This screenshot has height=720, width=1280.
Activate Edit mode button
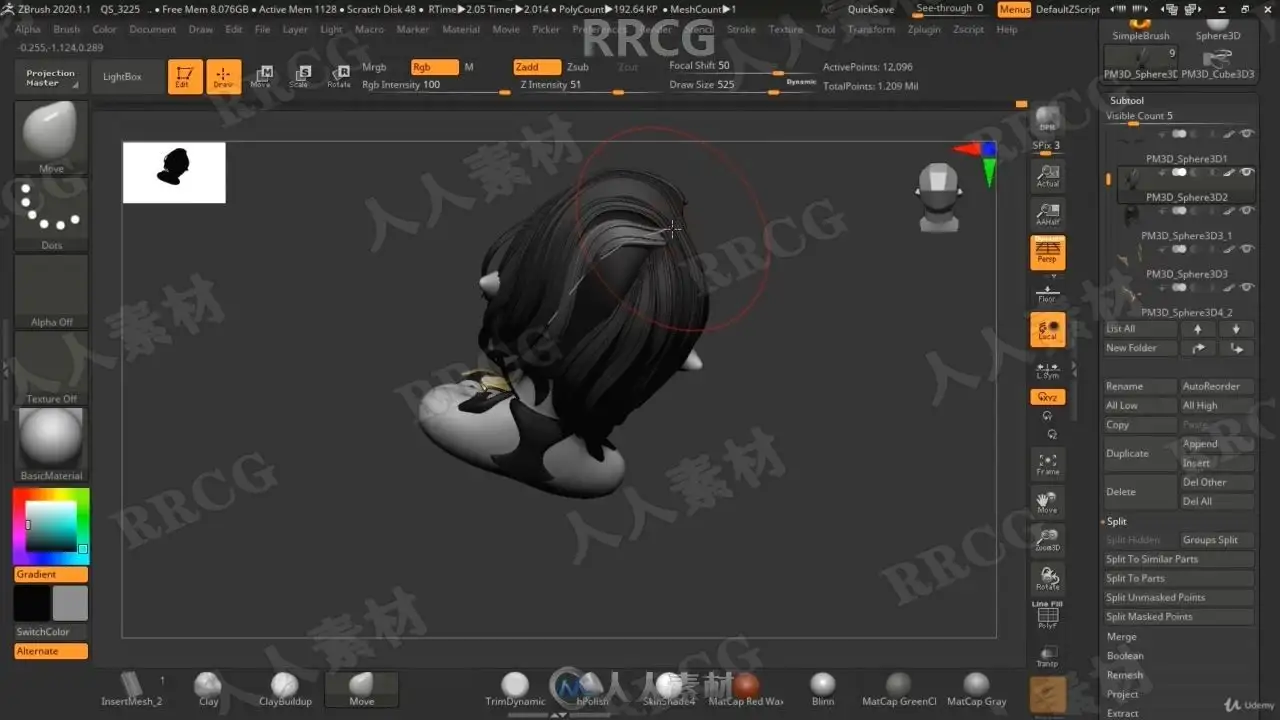(x=185, y=76)
